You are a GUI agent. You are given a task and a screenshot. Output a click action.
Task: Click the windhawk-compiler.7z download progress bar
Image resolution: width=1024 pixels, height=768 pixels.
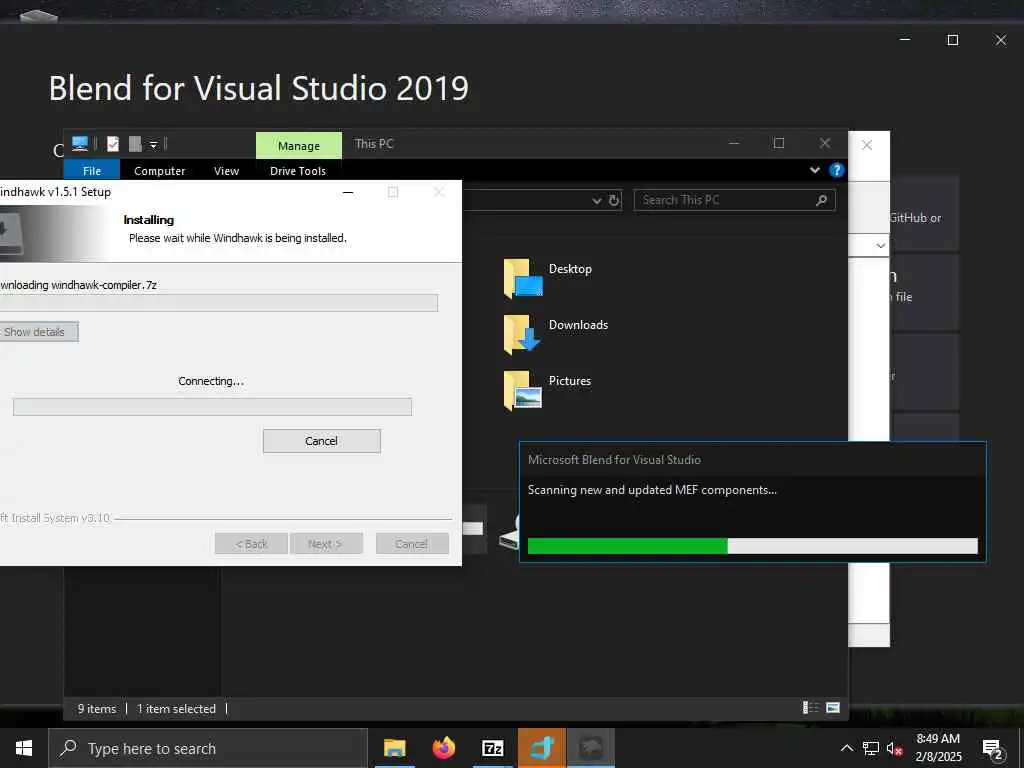point(218,302)
